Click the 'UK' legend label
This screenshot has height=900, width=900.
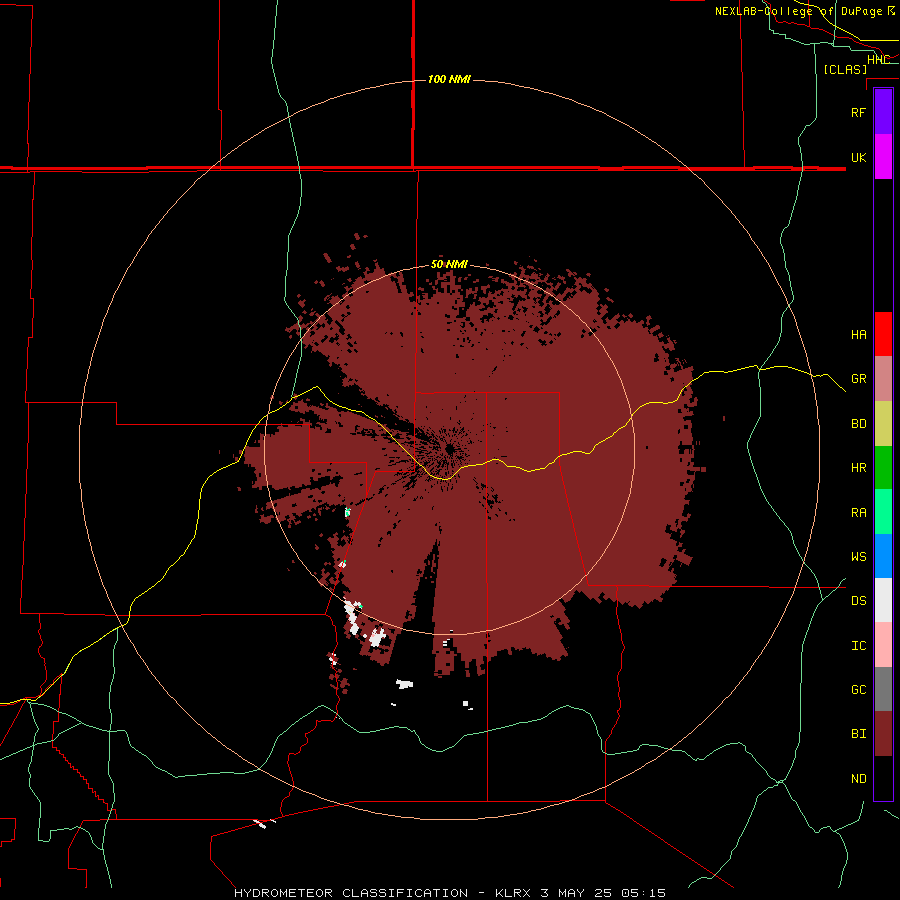click(859, 158)
